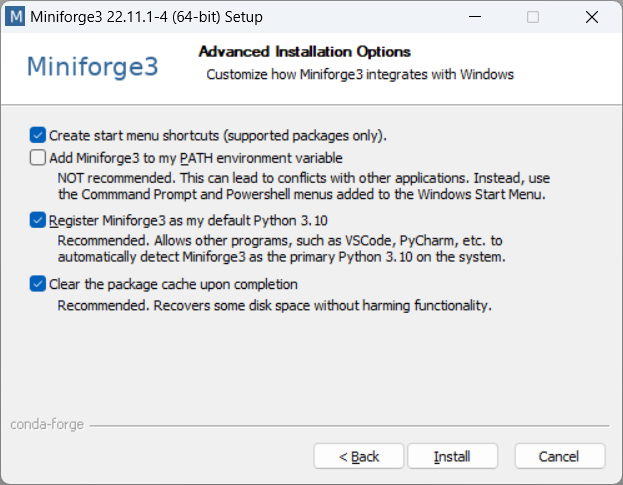Screen dimensions: 623x485
Task: Click 'Clear the package cache upon completion' label
Action: tap(174, 284)
